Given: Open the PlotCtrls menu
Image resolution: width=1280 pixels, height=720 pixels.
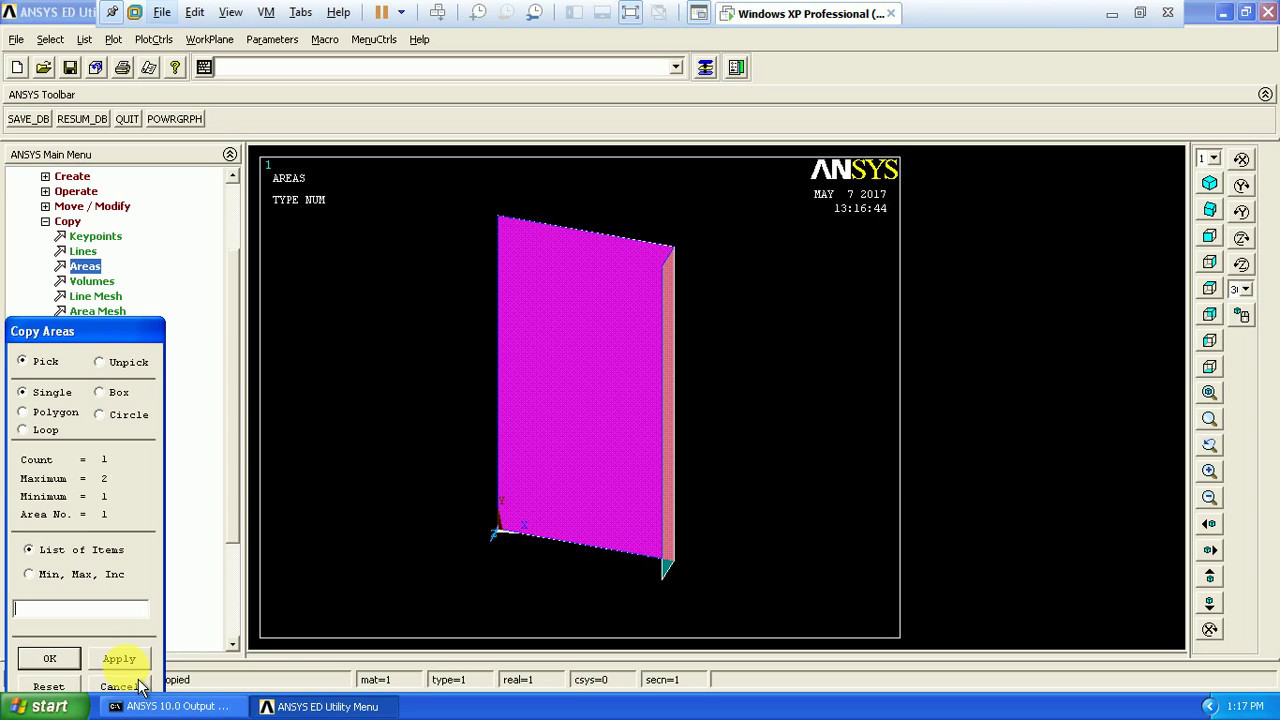Looking at the screenshot, I should pyautogui.click(x=153, y=39).
